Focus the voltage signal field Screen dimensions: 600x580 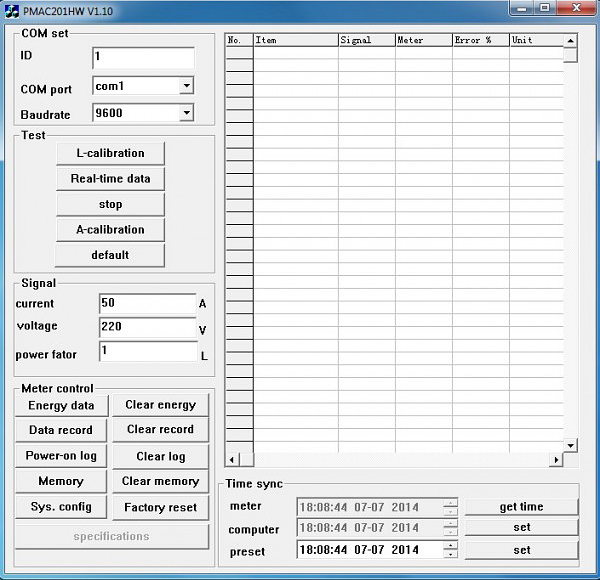(148, 327)
